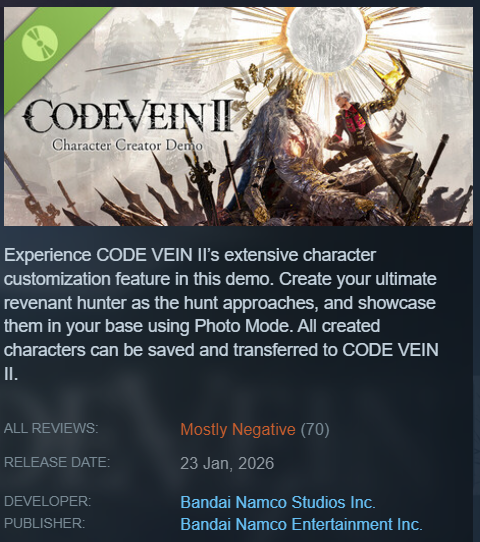Open Bandai Namco Entertainment Inc. publisher page
Image resolution: width=480 pixels, height=542 pixels.
click(301, 524)
